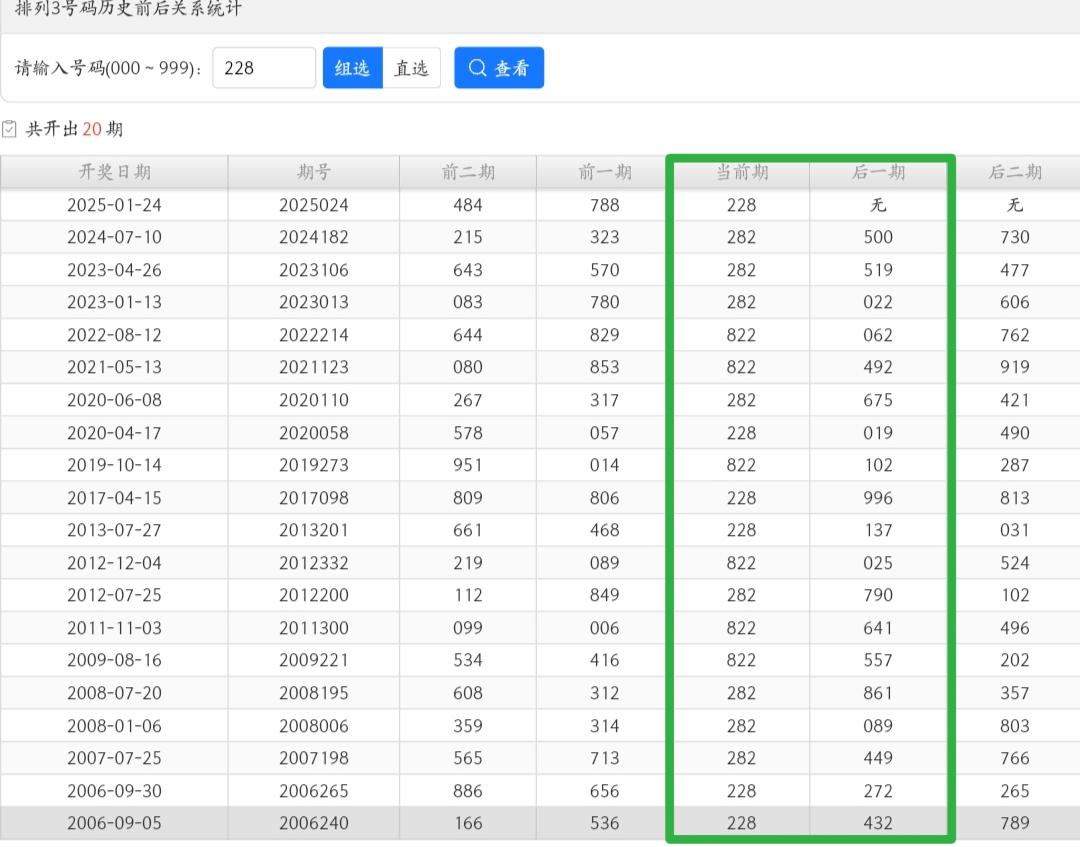
Task: Click the 后二期 column header
Action: [1014, 172]
